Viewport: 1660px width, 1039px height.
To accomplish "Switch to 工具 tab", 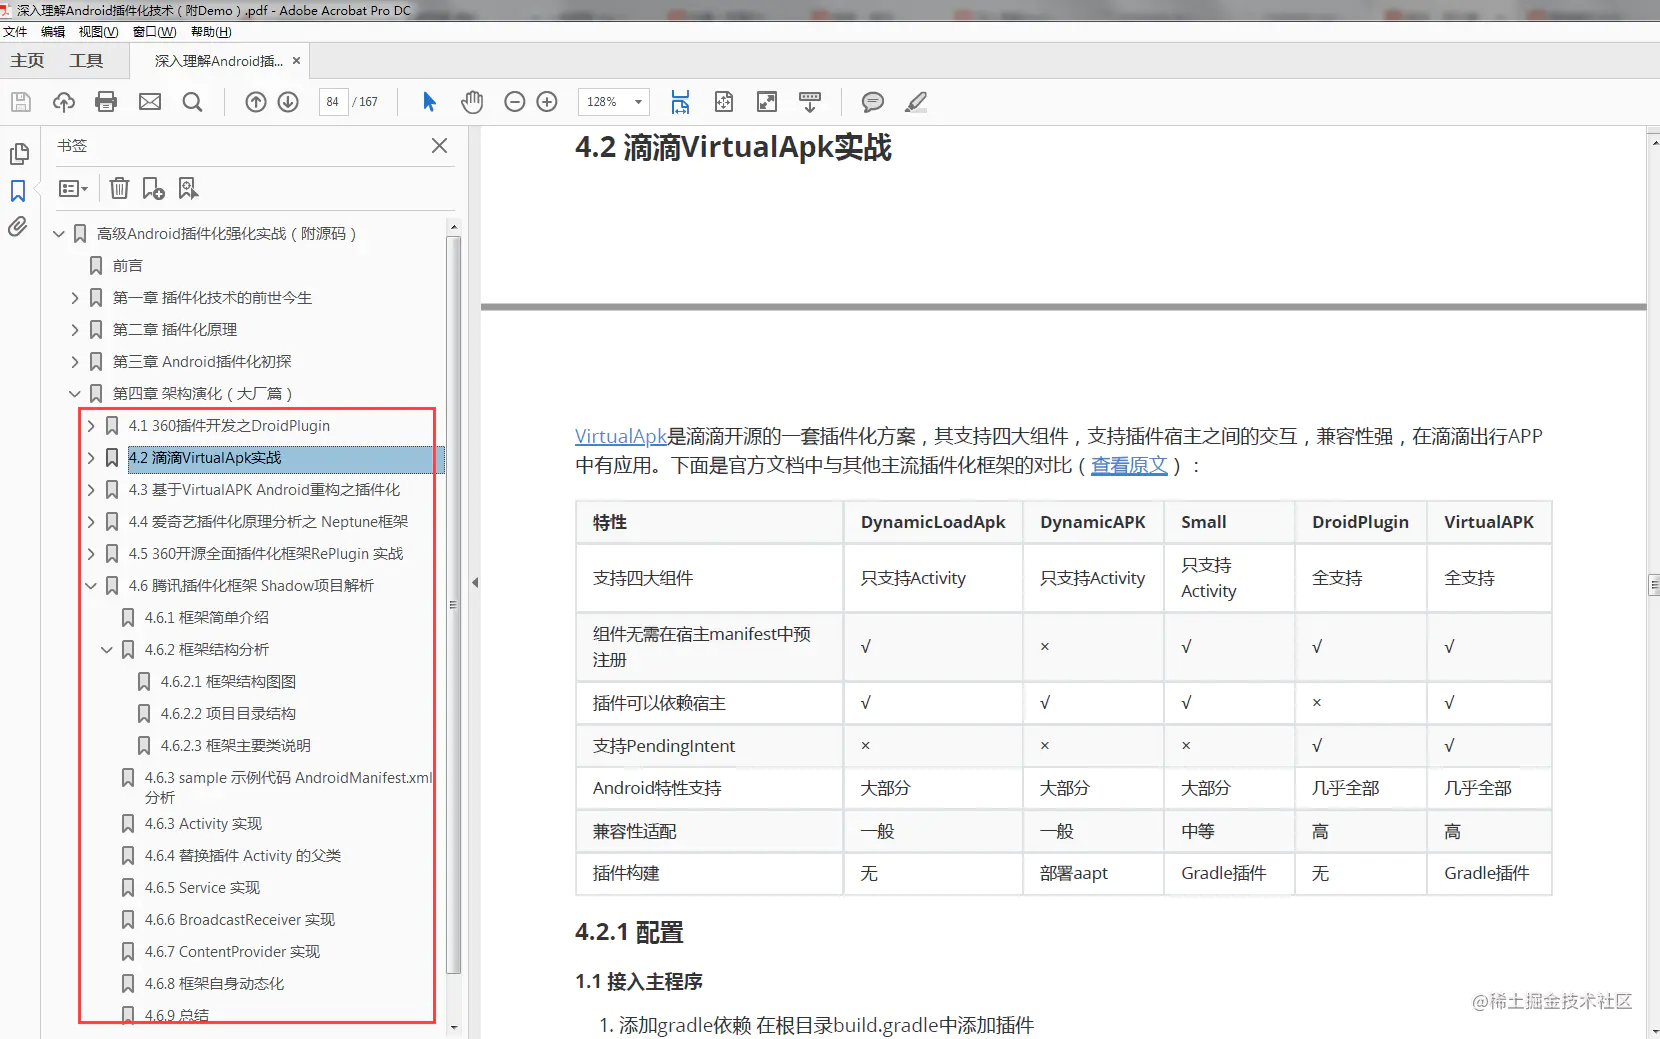I will [86, 61].
